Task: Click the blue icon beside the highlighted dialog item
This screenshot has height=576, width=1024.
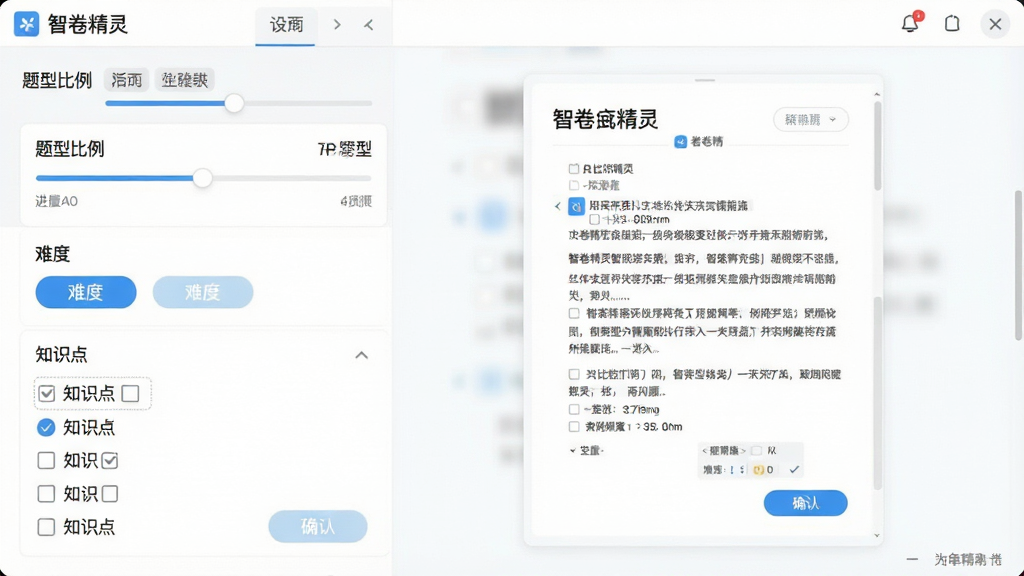Action: [x=576, y=206]
